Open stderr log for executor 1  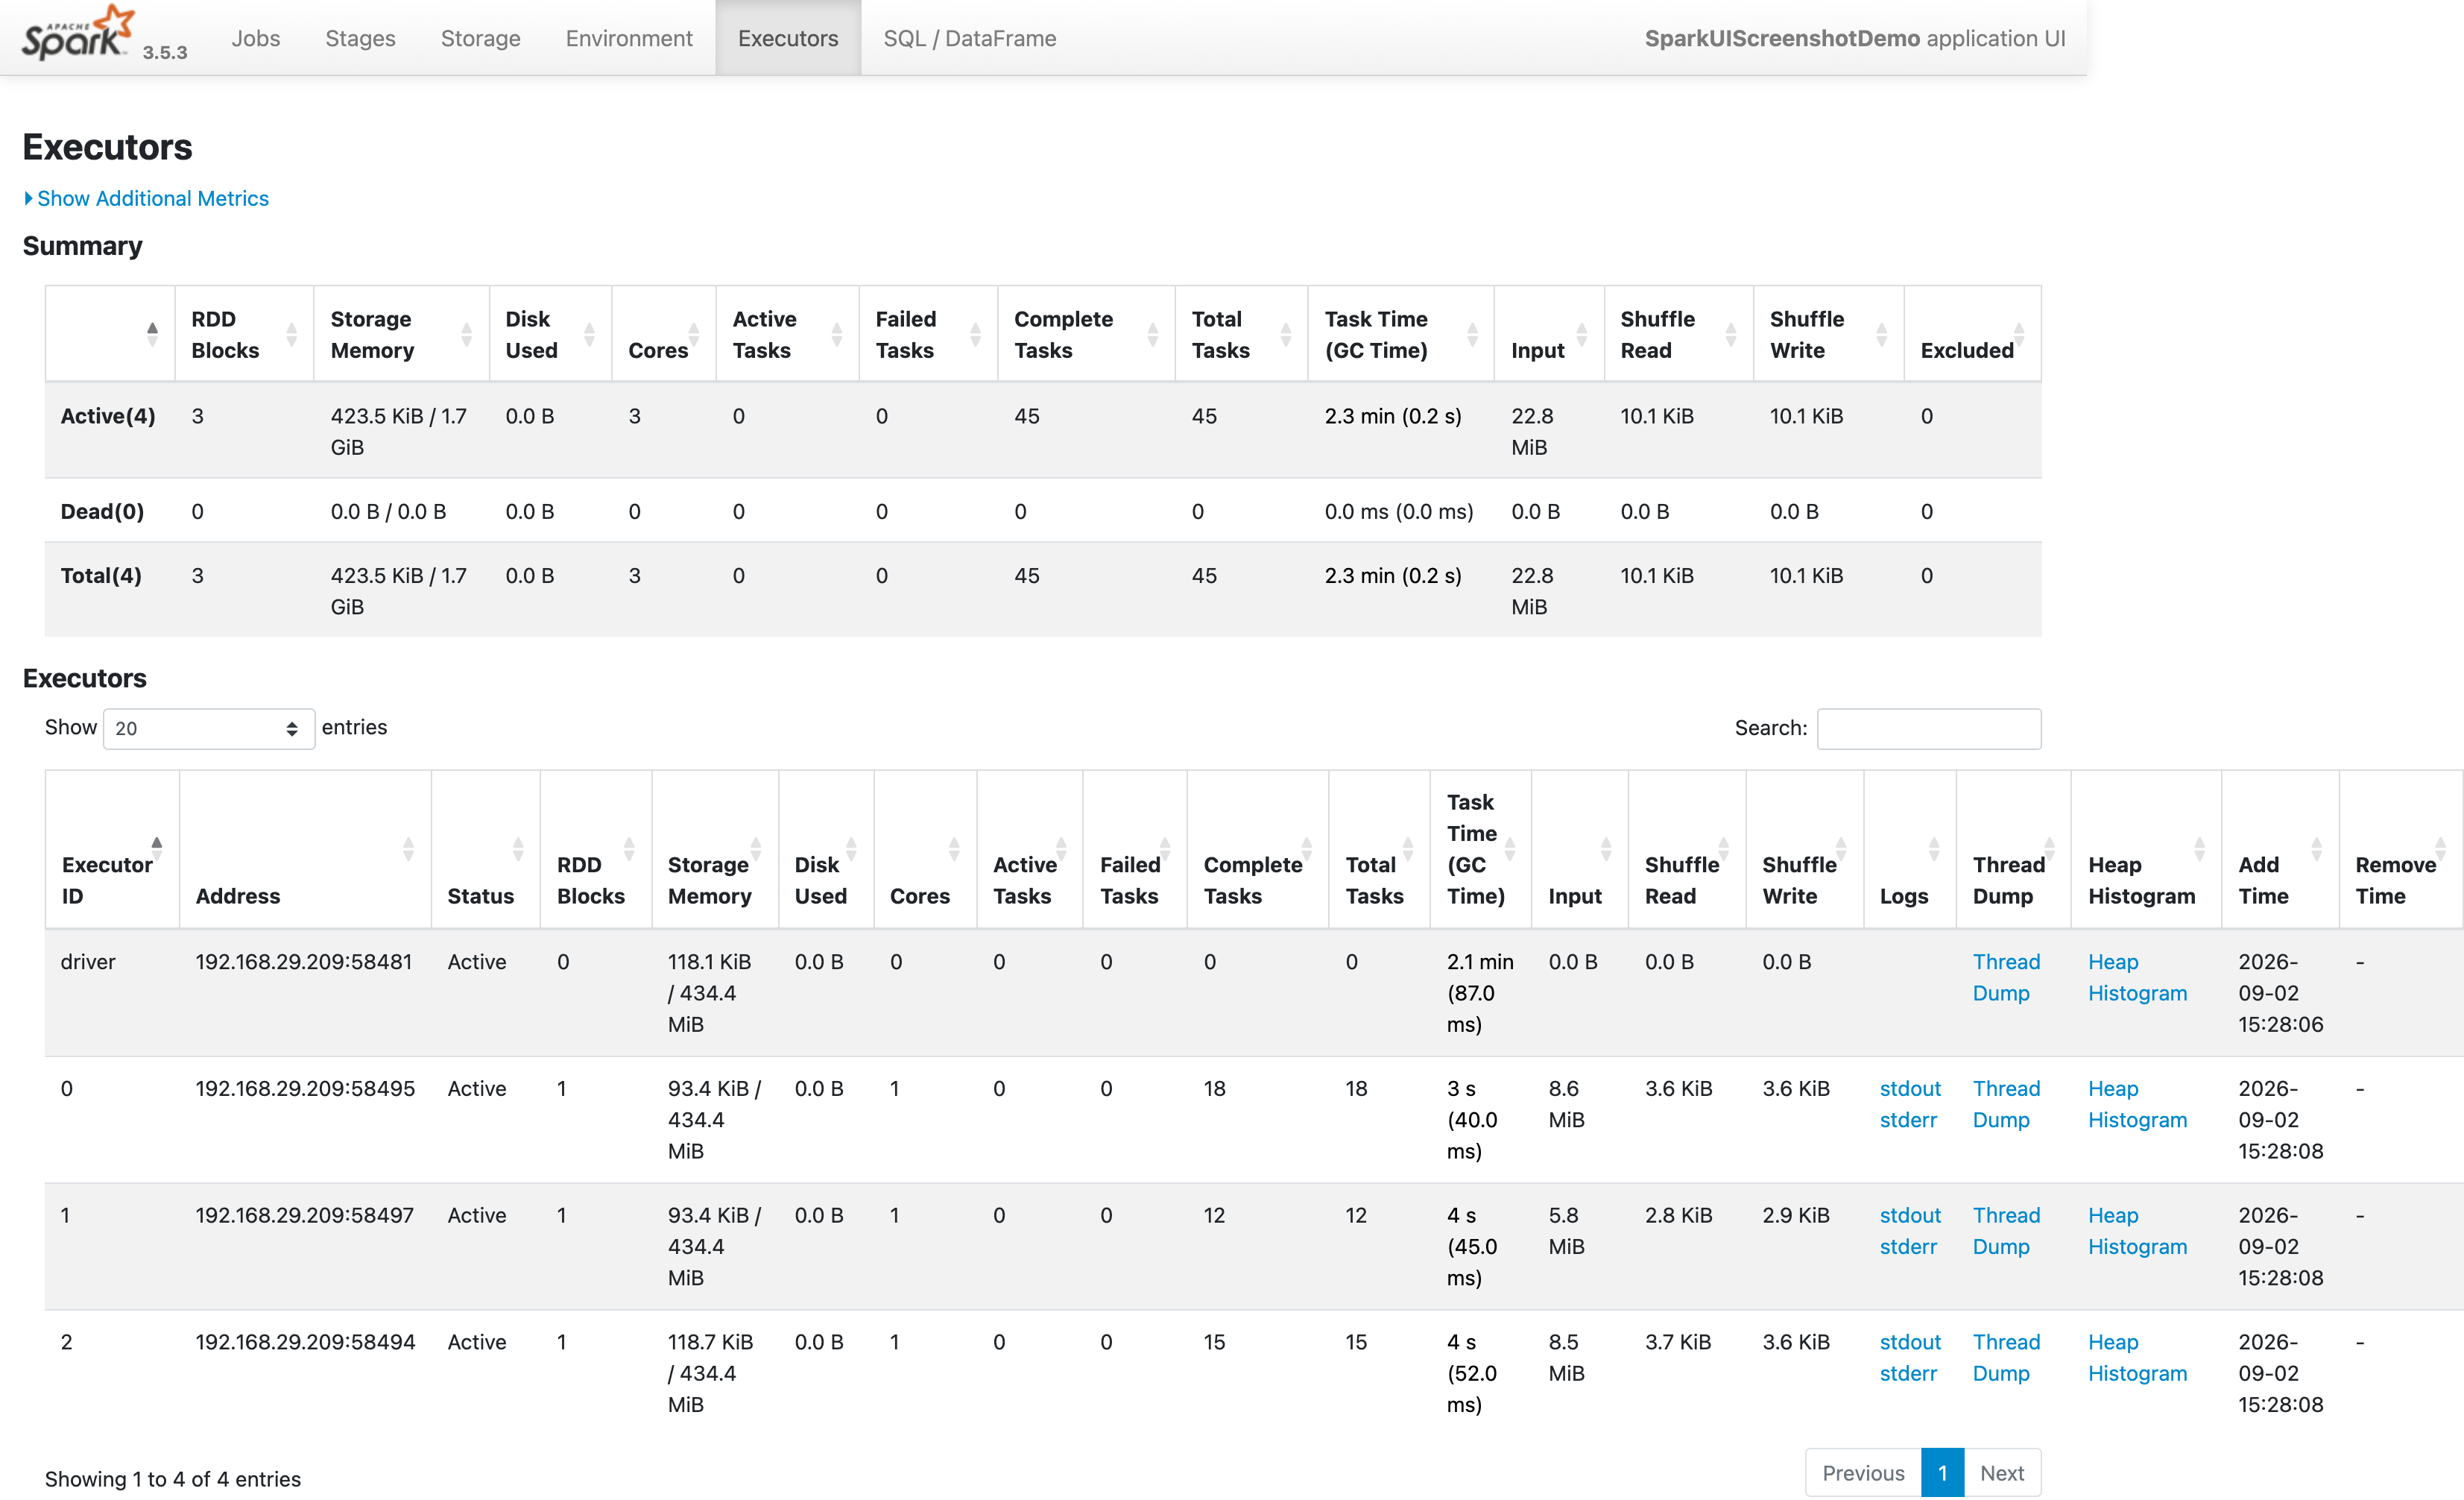(1908, 1246)
